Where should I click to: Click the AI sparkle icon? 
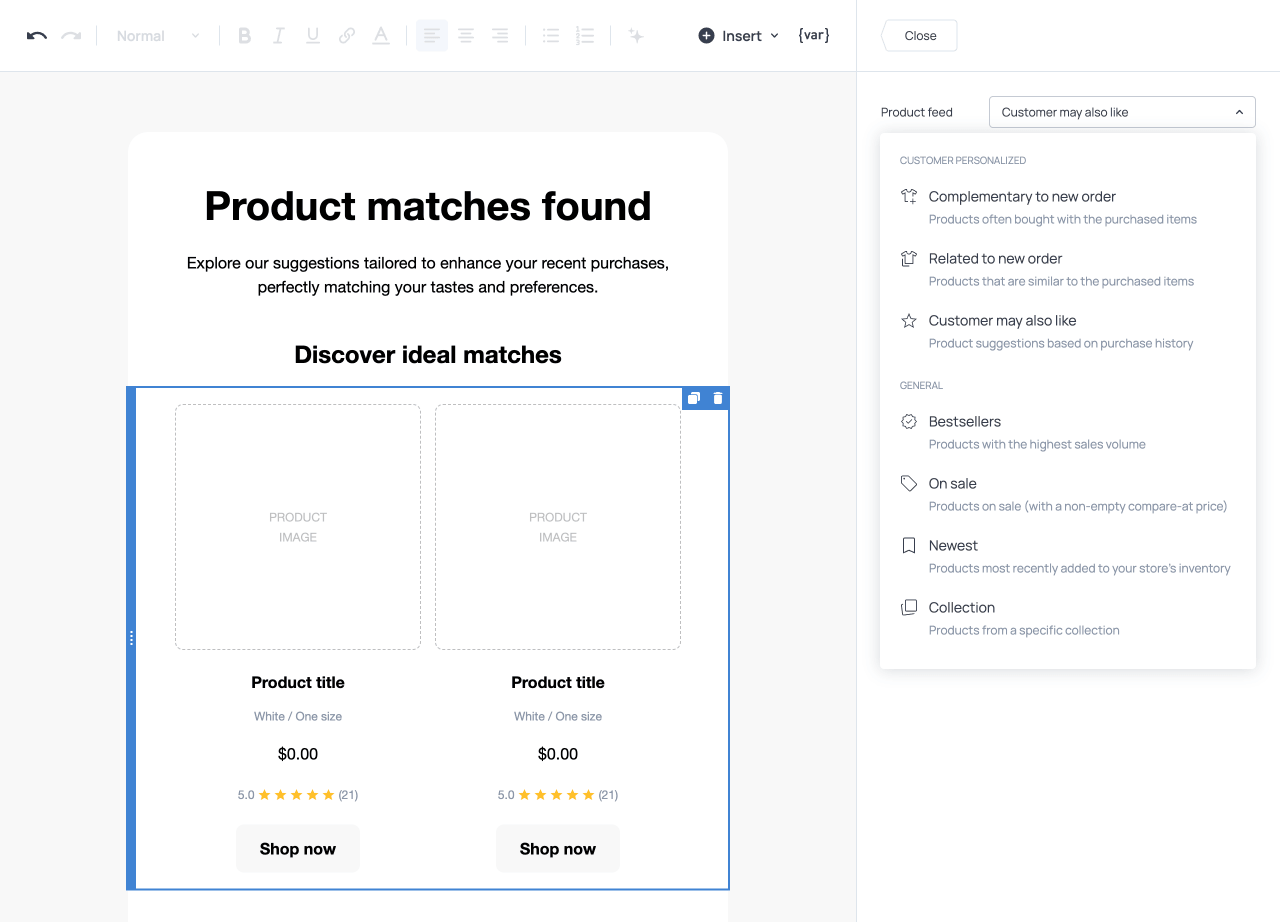[x=635, y=36]
